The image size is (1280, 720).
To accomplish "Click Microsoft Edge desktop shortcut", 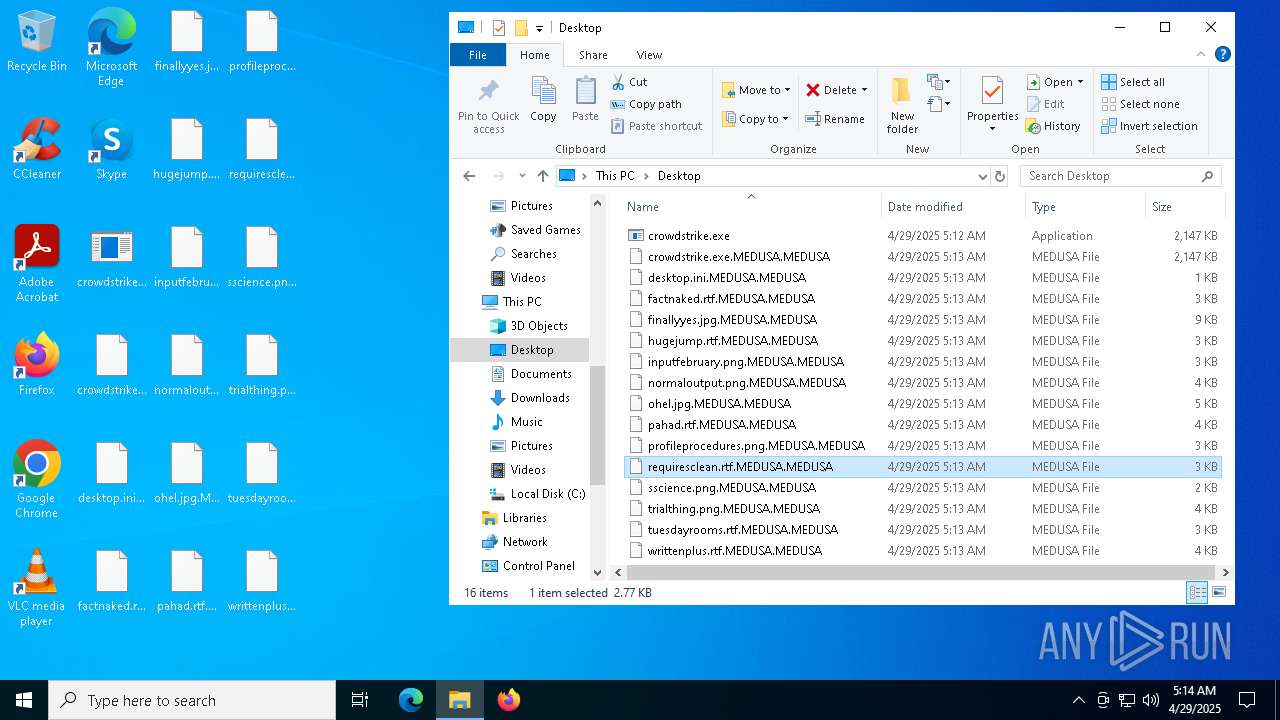I will coord(111,48).
